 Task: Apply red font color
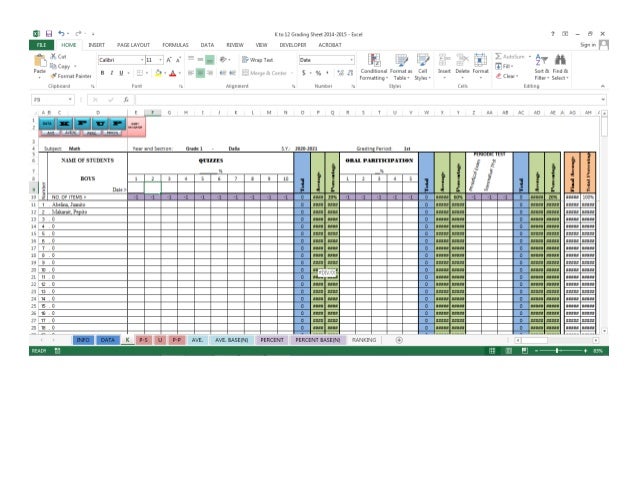coord(173,73)
